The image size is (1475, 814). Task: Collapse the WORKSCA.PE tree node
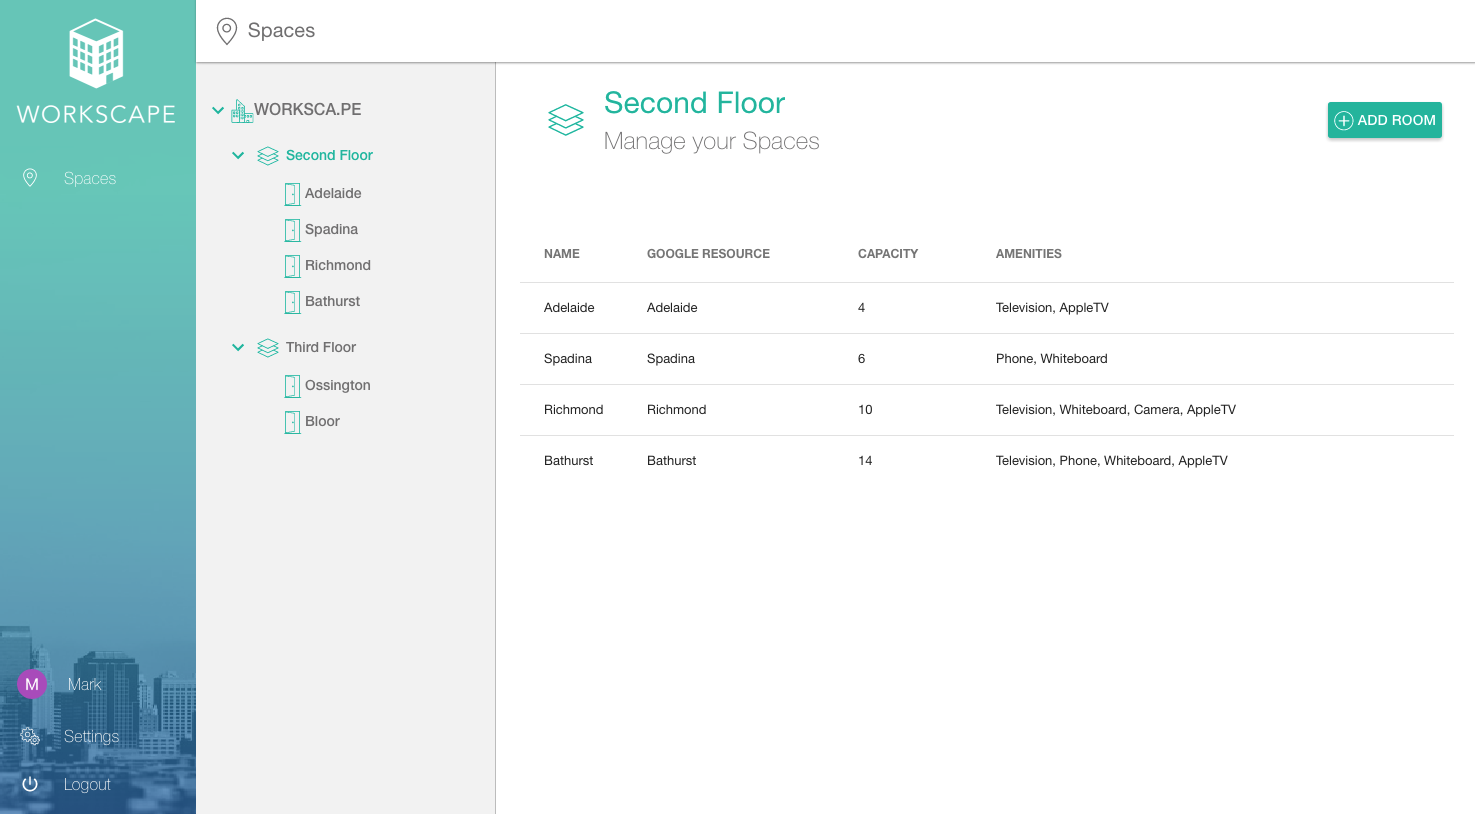(218, 110)
